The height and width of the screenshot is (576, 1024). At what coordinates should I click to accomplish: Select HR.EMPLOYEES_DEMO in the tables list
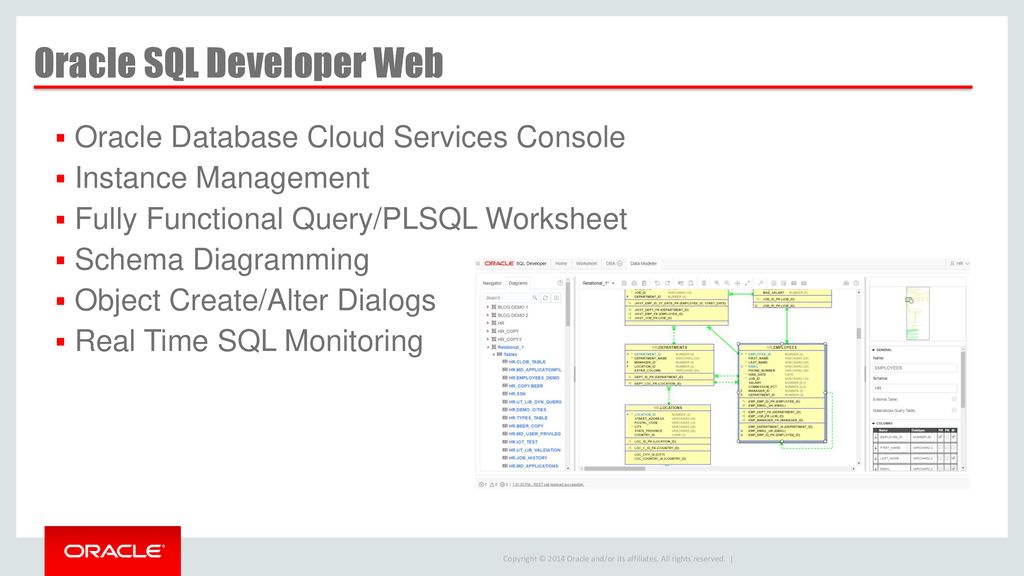coord(534,377)
